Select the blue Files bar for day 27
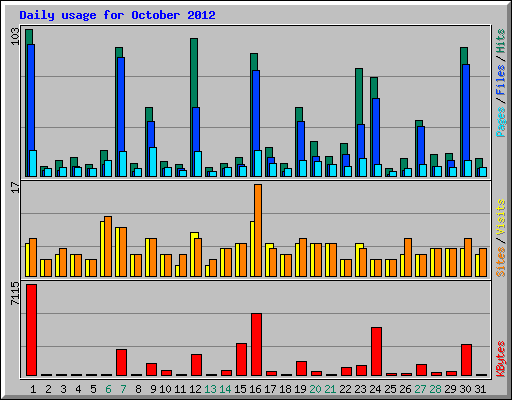 421,145
